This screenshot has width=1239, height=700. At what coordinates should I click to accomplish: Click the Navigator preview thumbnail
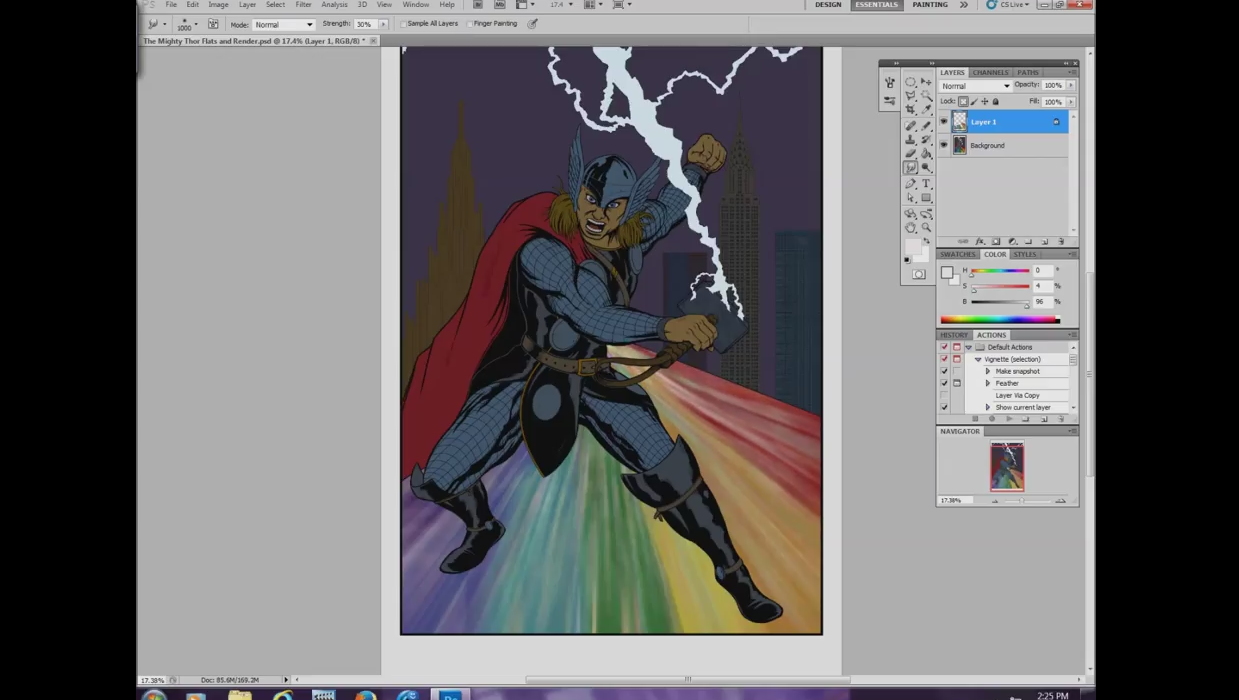click(x=1007, y=466)
